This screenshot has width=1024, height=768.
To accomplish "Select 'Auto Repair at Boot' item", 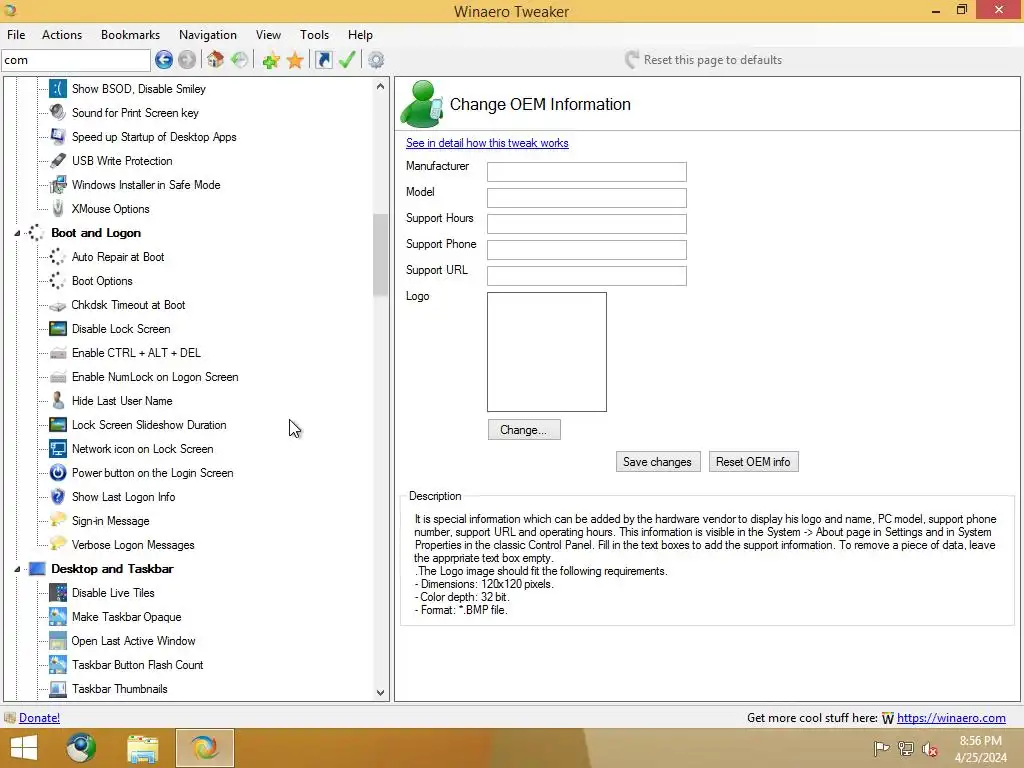I will click(118, 257).
